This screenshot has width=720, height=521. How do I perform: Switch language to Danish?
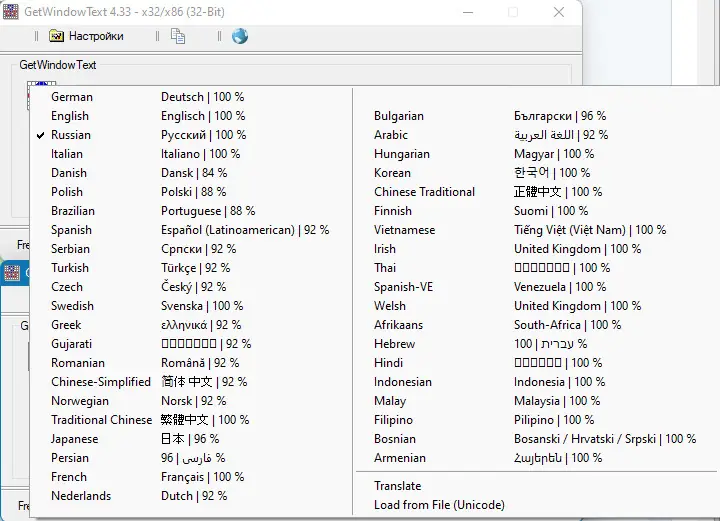(192, 173)
